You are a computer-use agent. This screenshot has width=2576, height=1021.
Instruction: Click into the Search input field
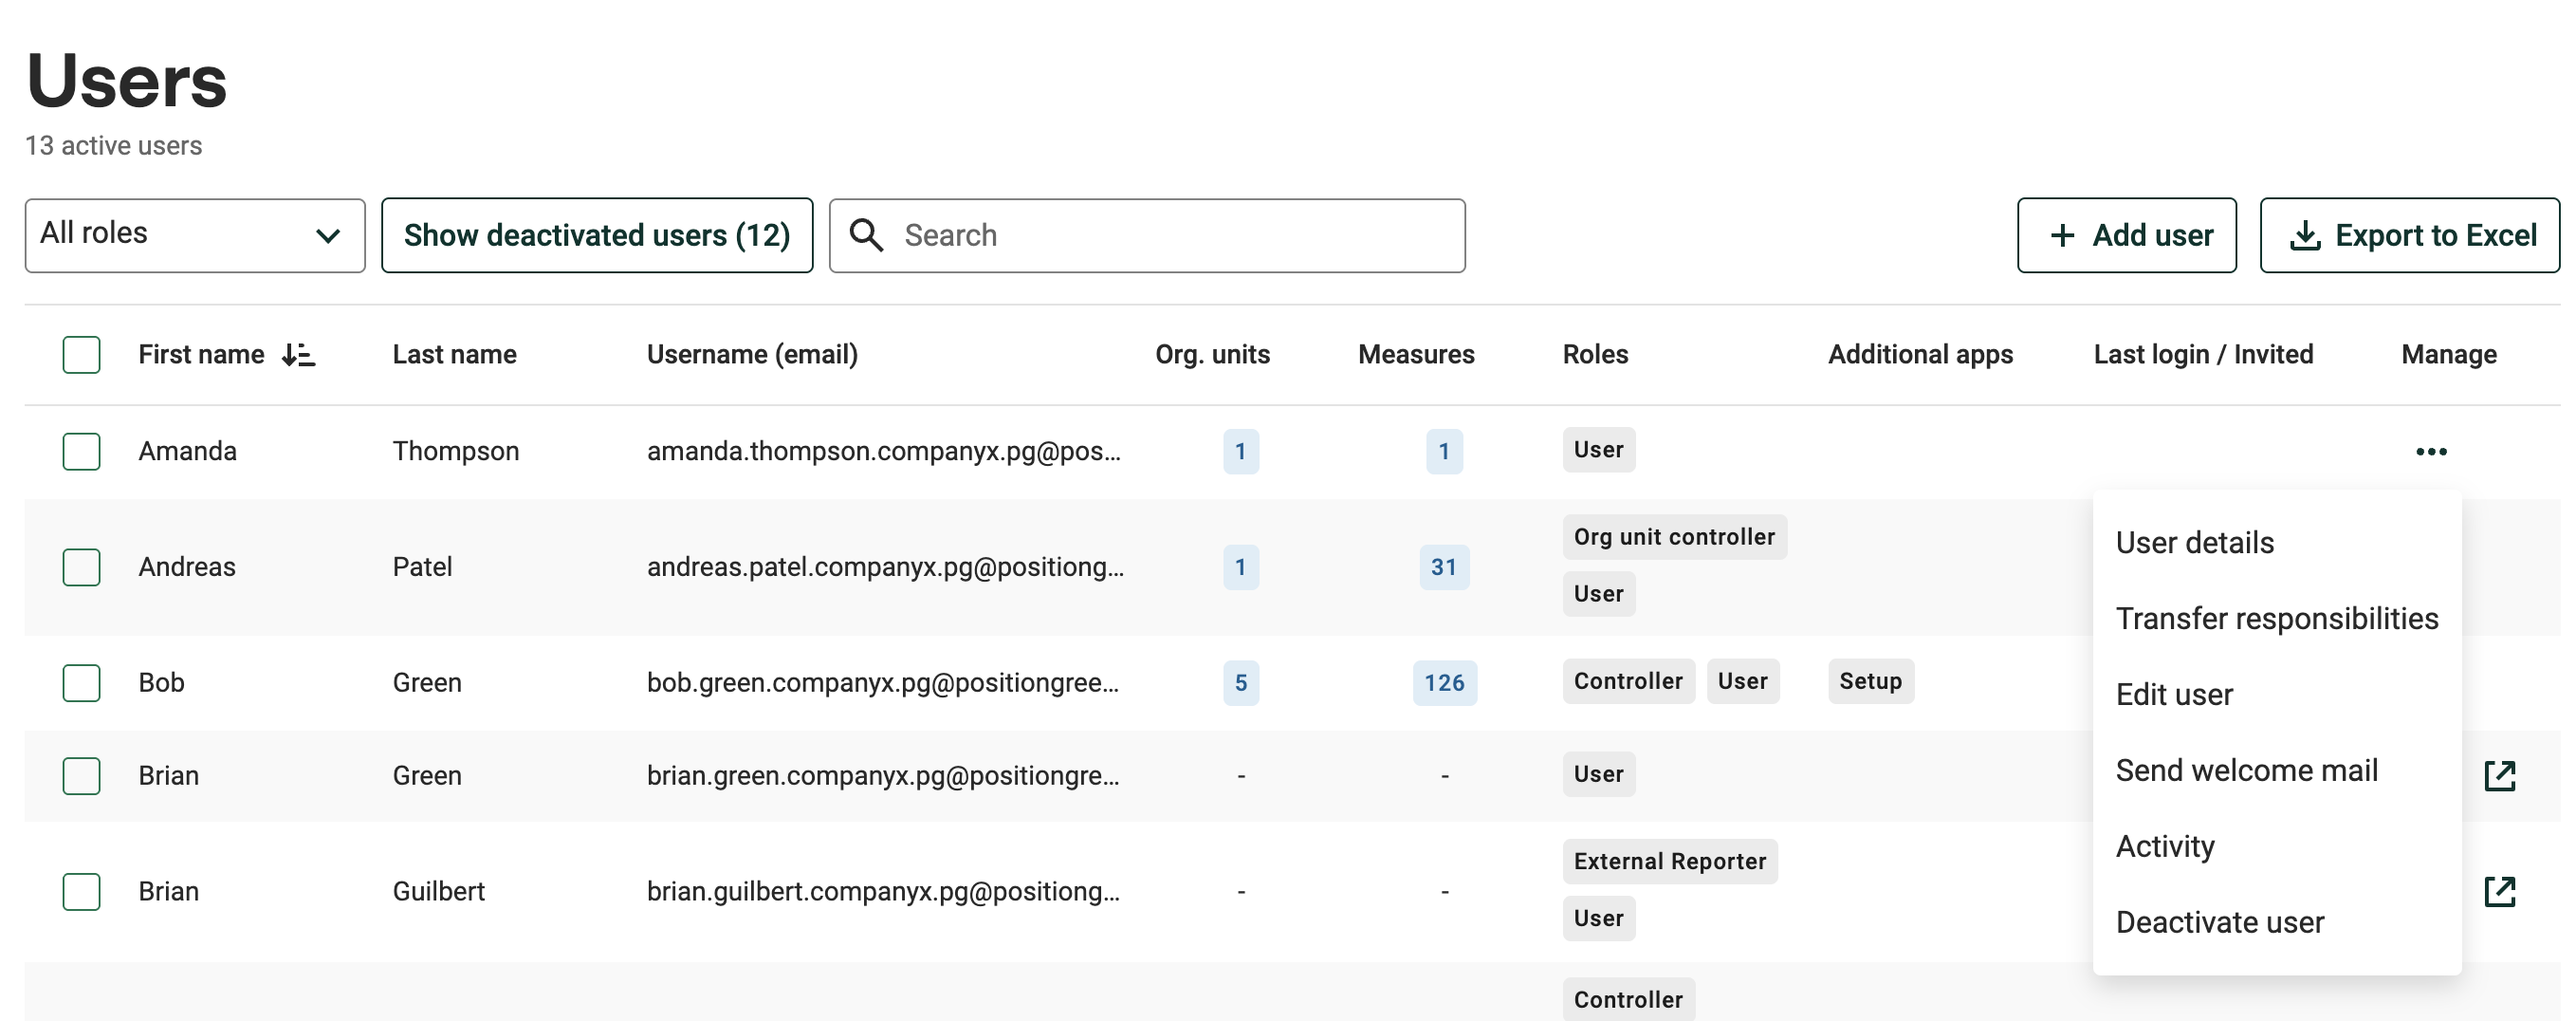1147,236
